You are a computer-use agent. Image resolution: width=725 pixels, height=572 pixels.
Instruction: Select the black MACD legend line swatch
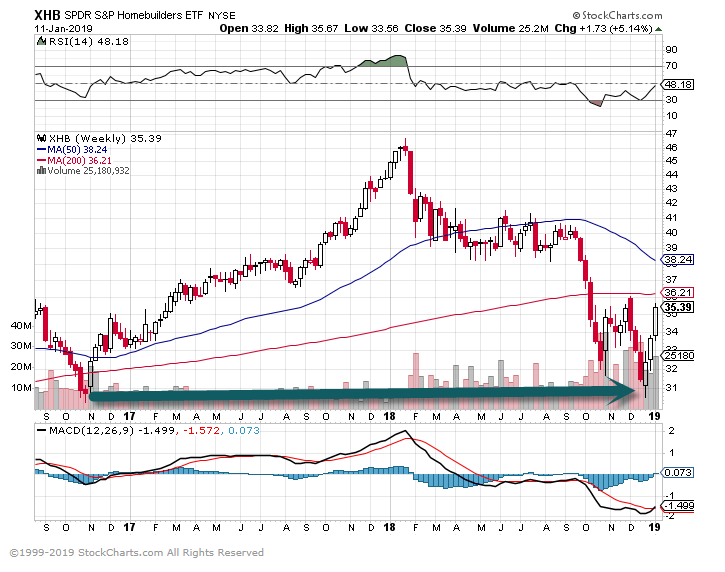41,431
